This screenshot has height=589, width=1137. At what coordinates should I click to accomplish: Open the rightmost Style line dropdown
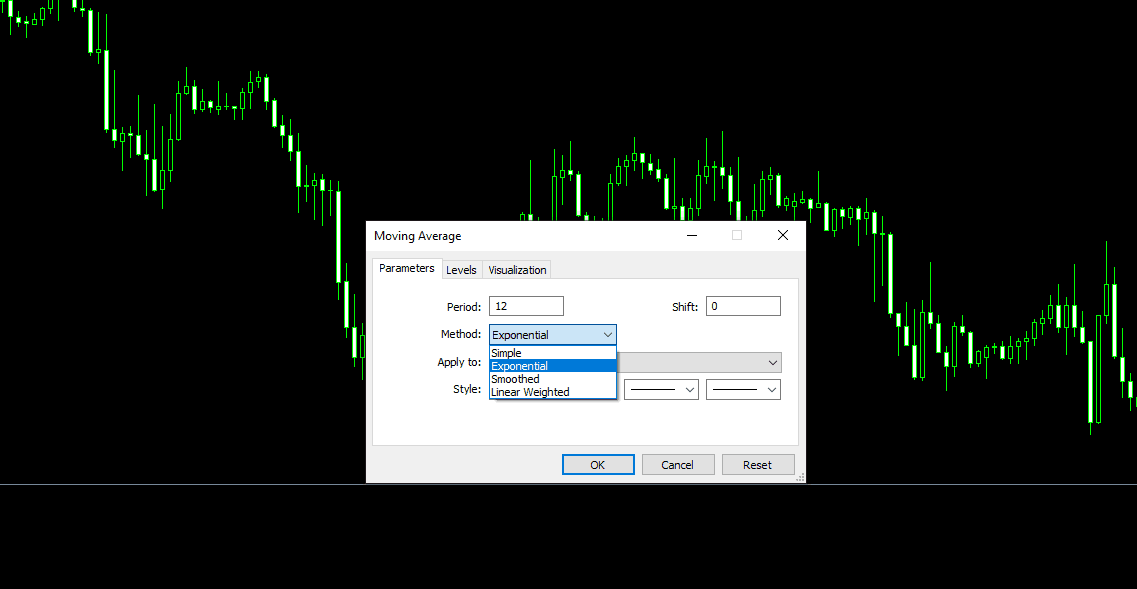pyautogui.click(x=743, y=390)
